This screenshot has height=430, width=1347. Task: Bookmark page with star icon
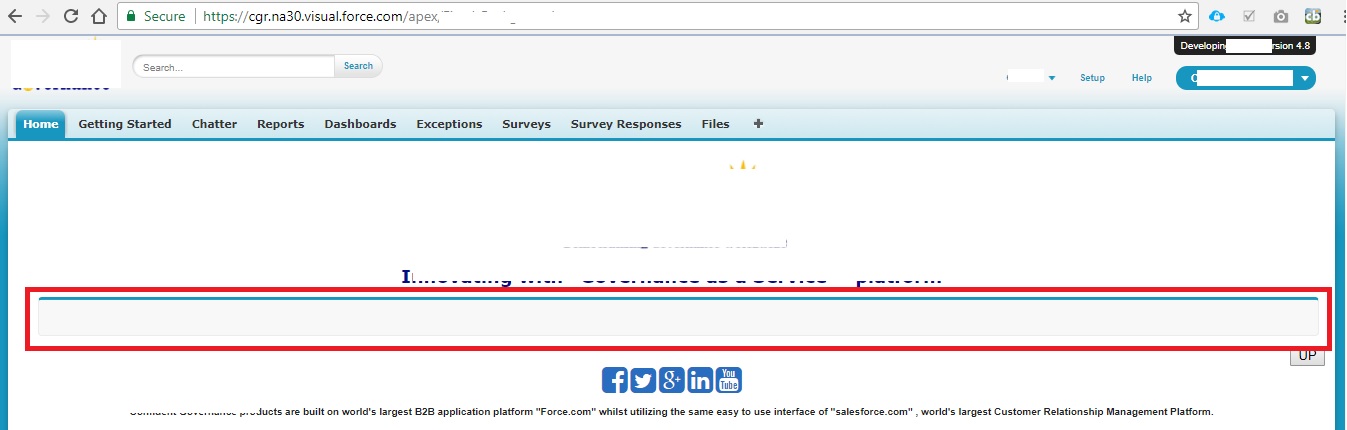pos(1185,16)
